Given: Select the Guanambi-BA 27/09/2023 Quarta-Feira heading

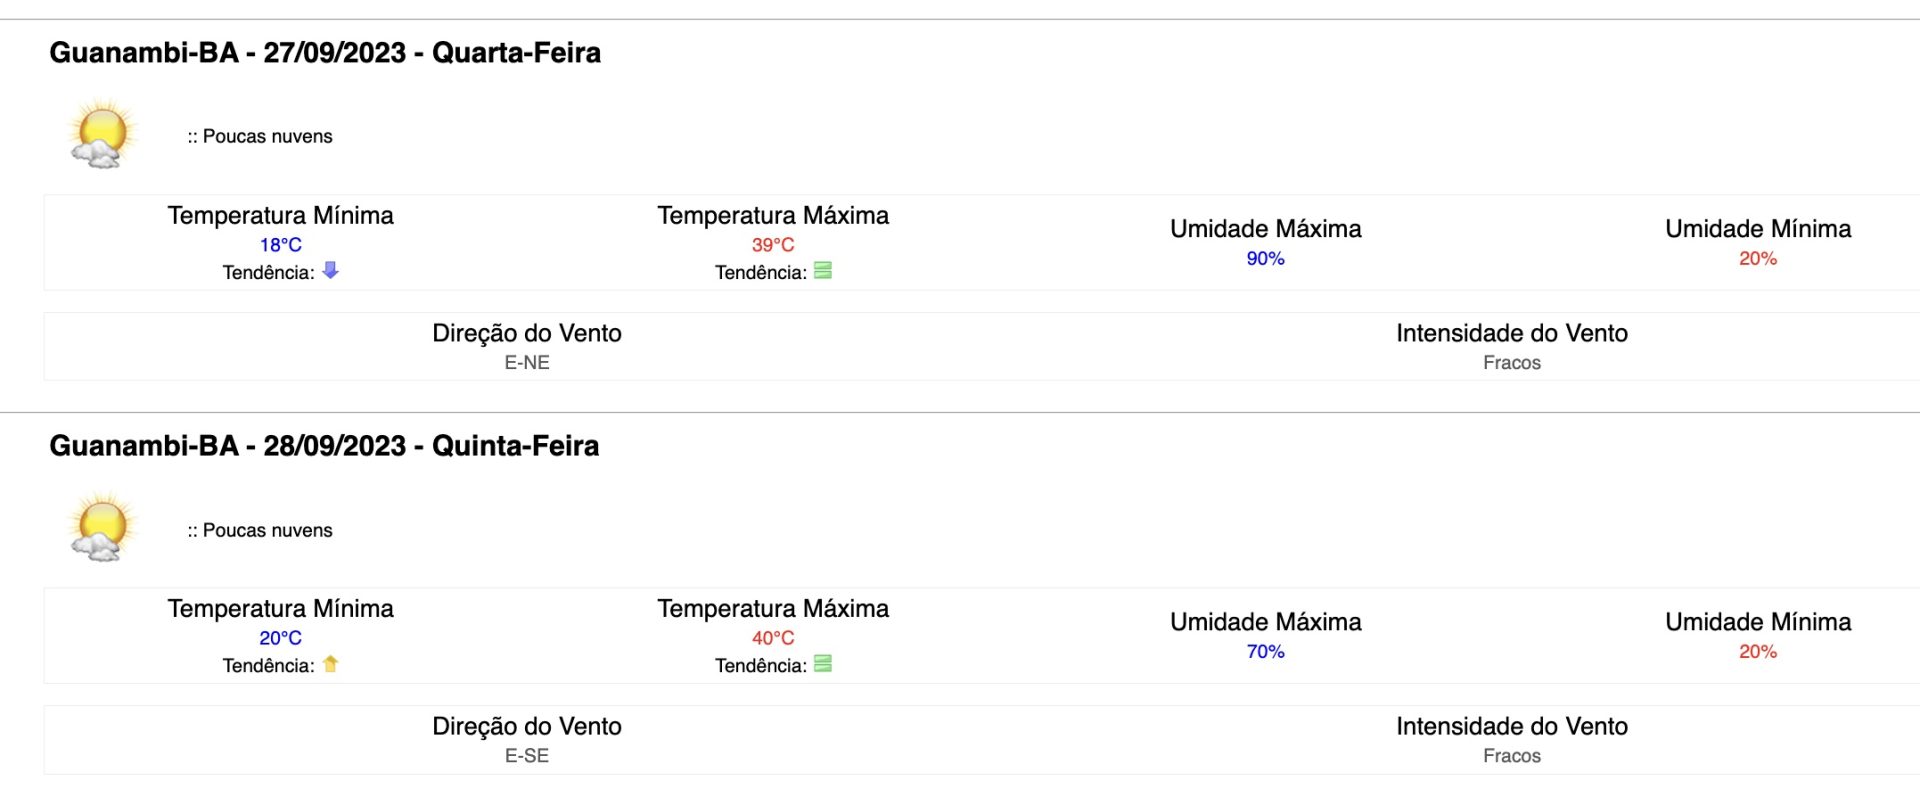Looking at the screenshot, I should click(x=325, y=52).
